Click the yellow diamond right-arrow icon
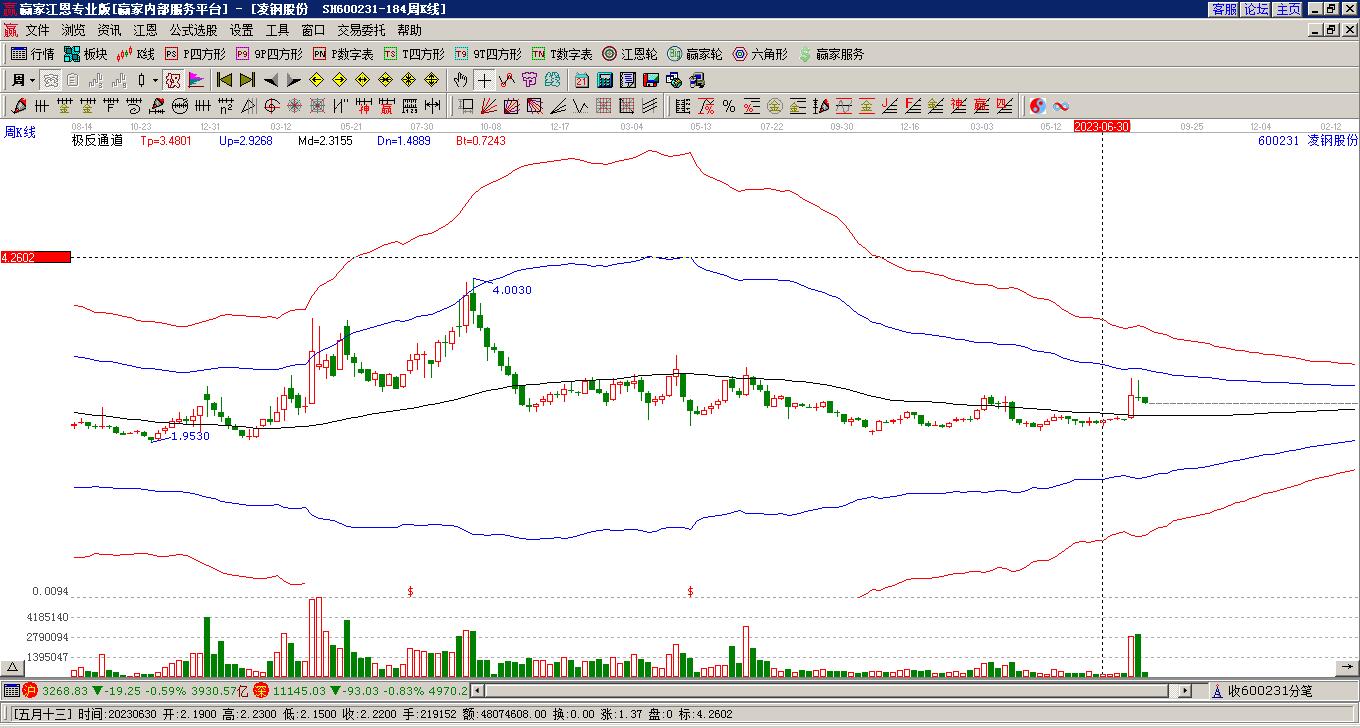The image size is (1360, 728). [x=340, y=80]
